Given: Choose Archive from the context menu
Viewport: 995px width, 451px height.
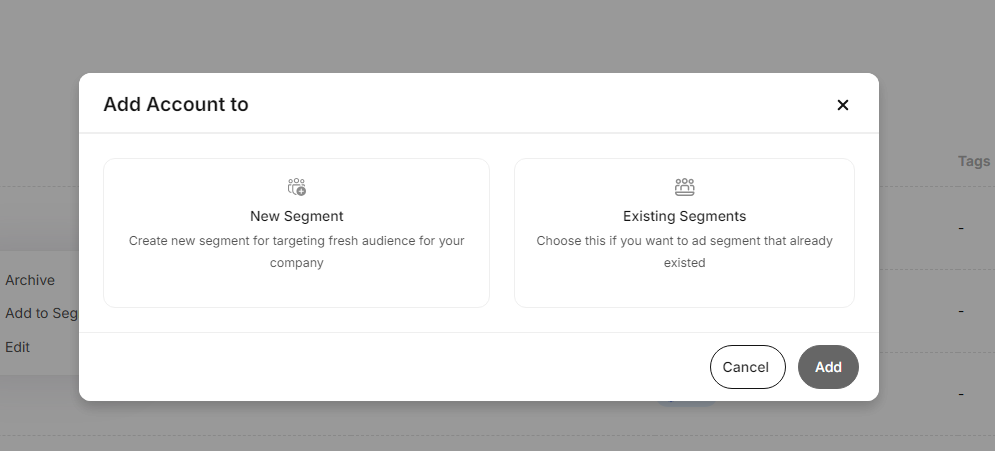Looking at the screenshot, I should [x=30, y=280].
